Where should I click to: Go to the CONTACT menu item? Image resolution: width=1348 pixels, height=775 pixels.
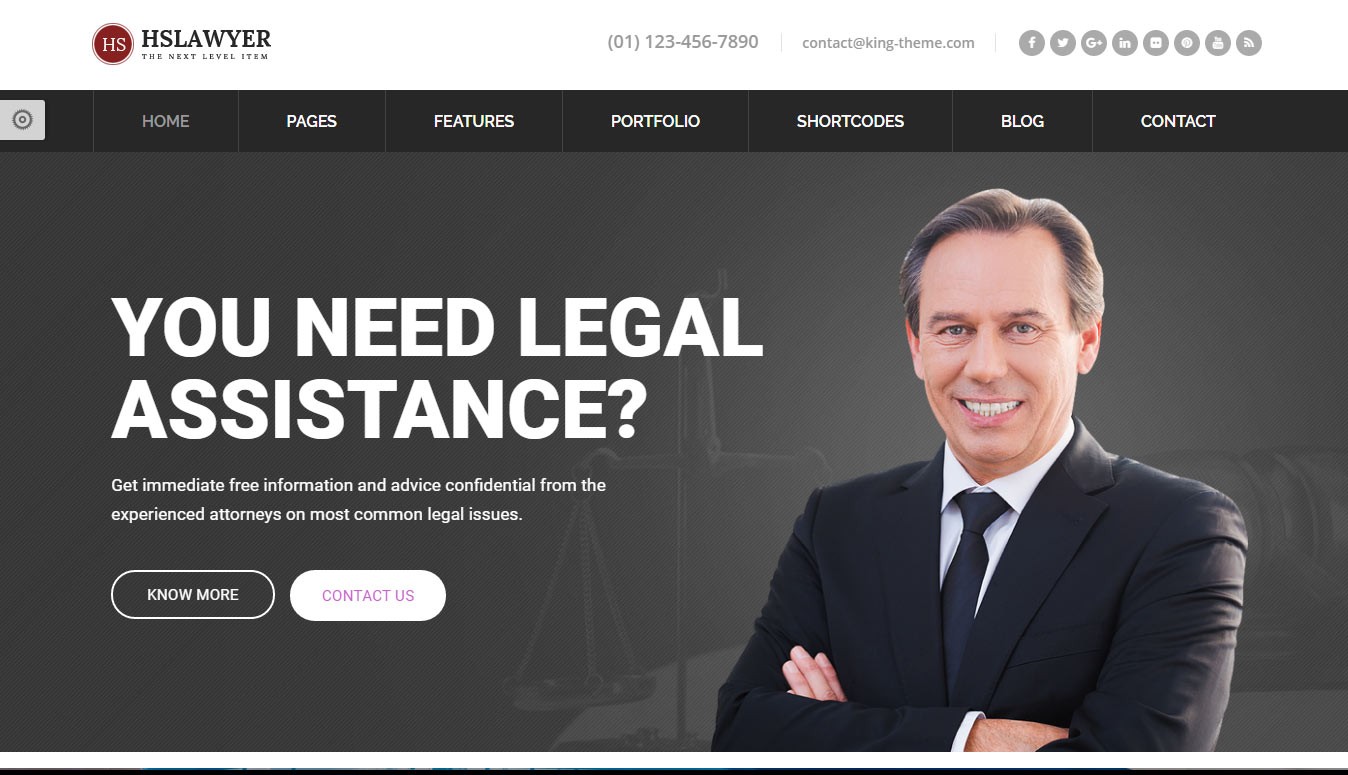[x=1178, y=121]
